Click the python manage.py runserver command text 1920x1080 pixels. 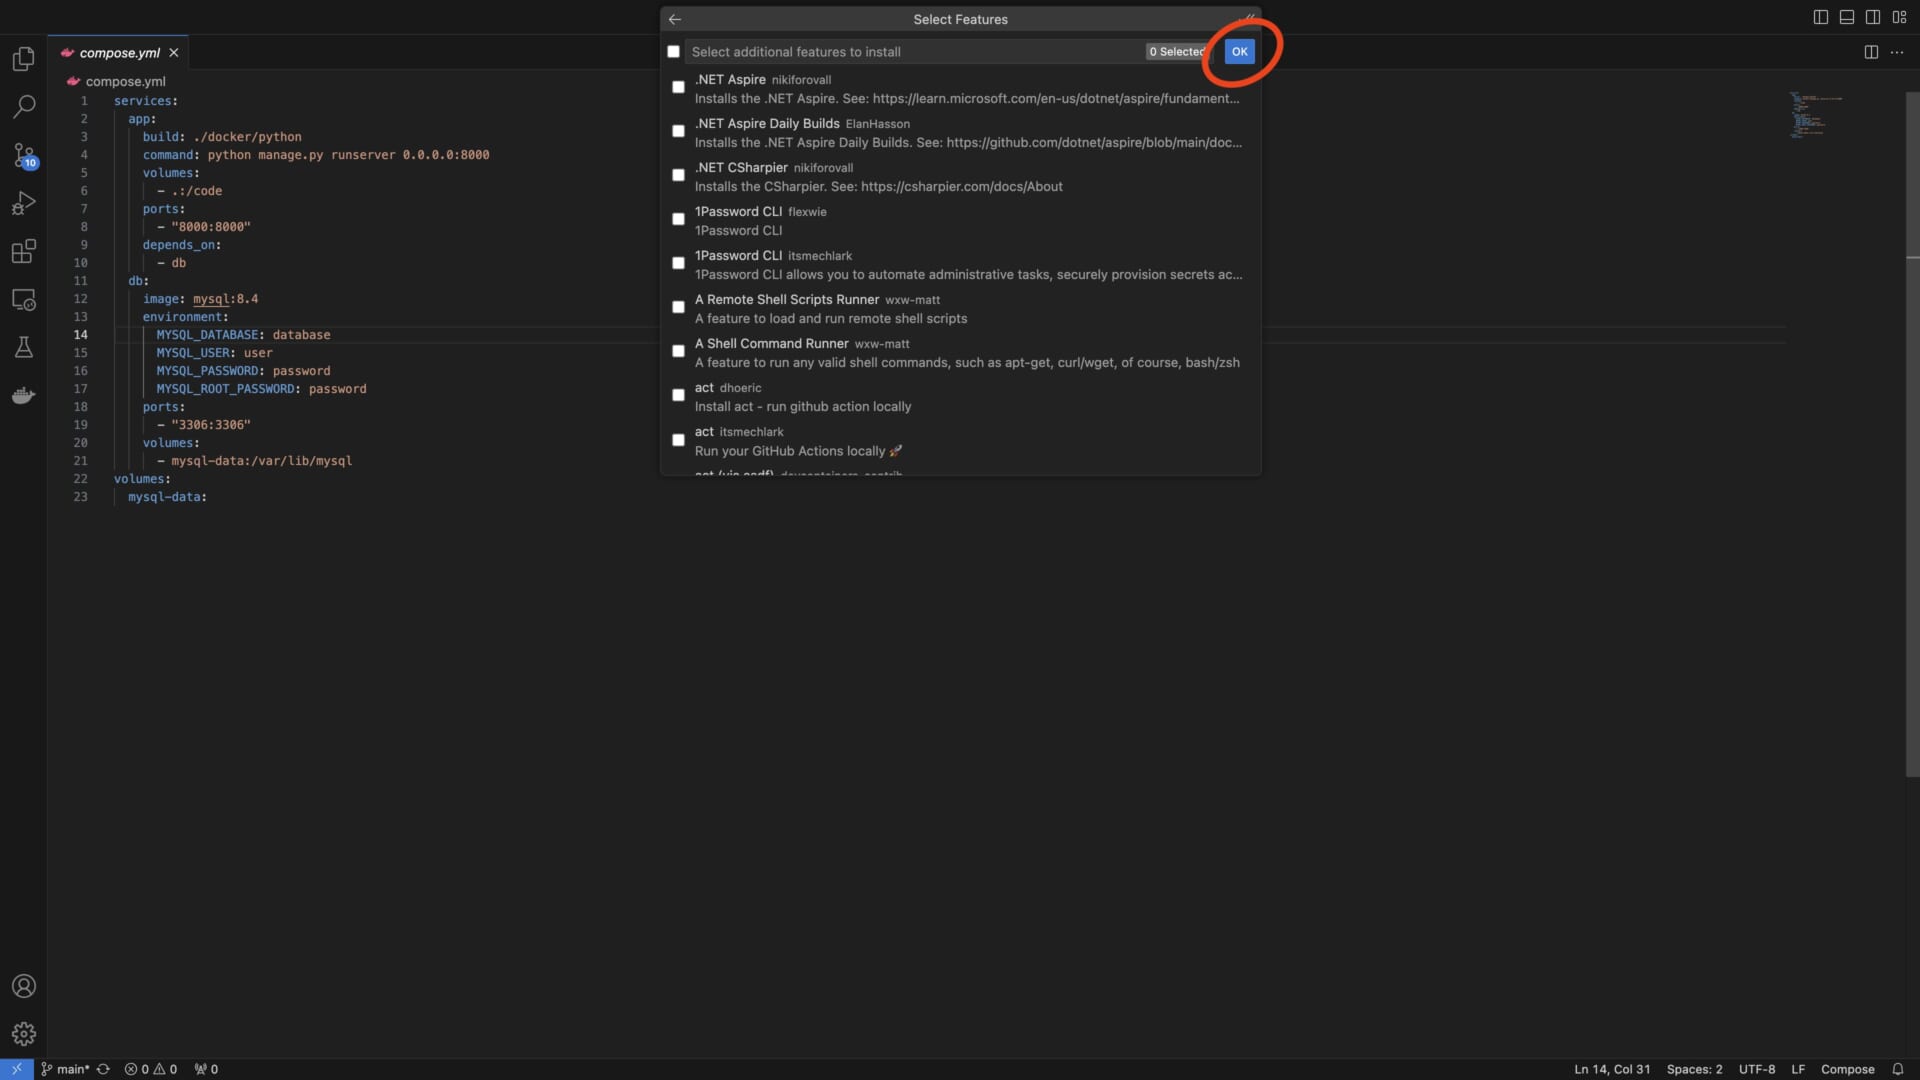click(x=348, y=155)
